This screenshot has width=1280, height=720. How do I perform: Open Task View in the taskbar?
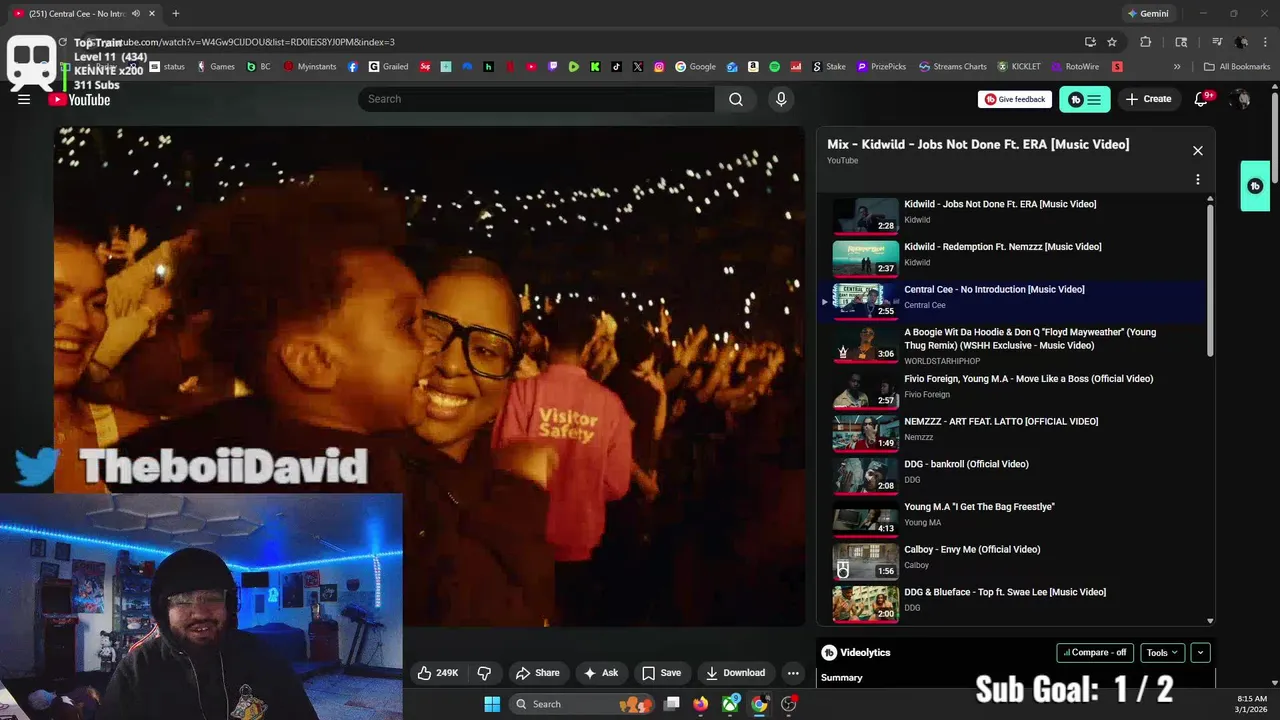click(672, 704)
